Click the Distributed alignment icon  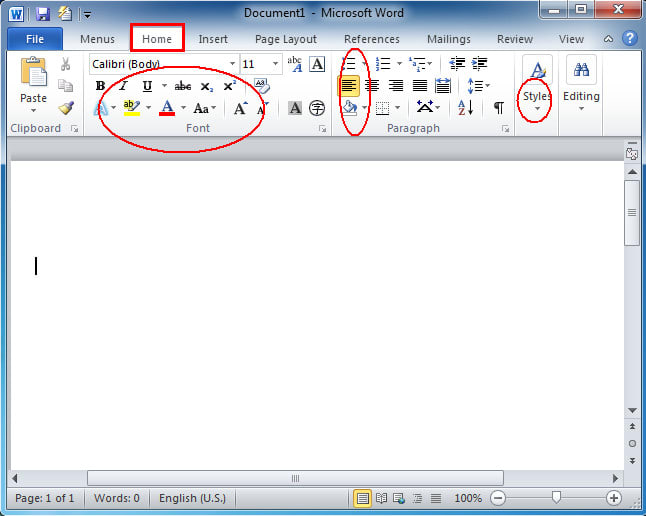click(x=443, y=86)
